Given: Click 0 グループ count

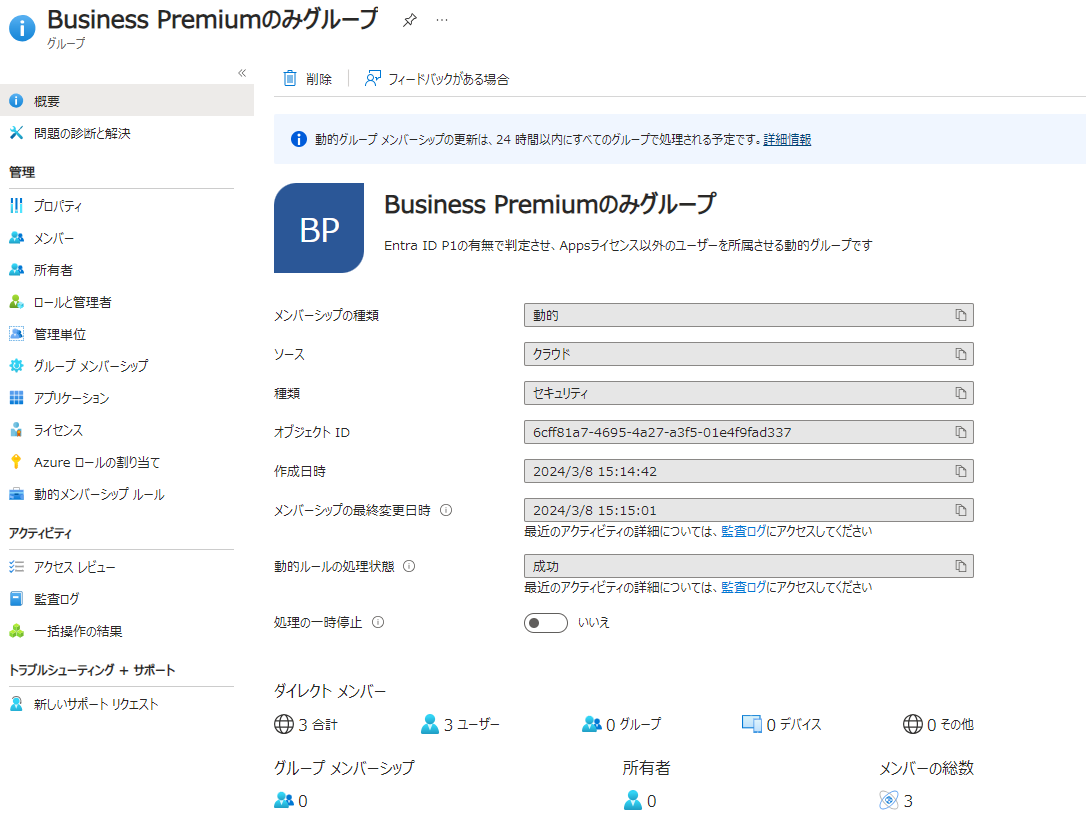Looking at the screenshot, I should coord(622,724).
